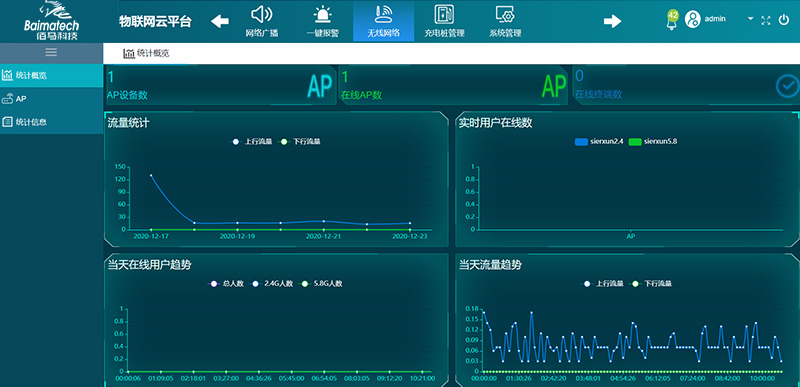Toggle 上行流量 legend in 流量统计 chart
This screenshot has width=800, height=387.
click(x=250, y=142)
